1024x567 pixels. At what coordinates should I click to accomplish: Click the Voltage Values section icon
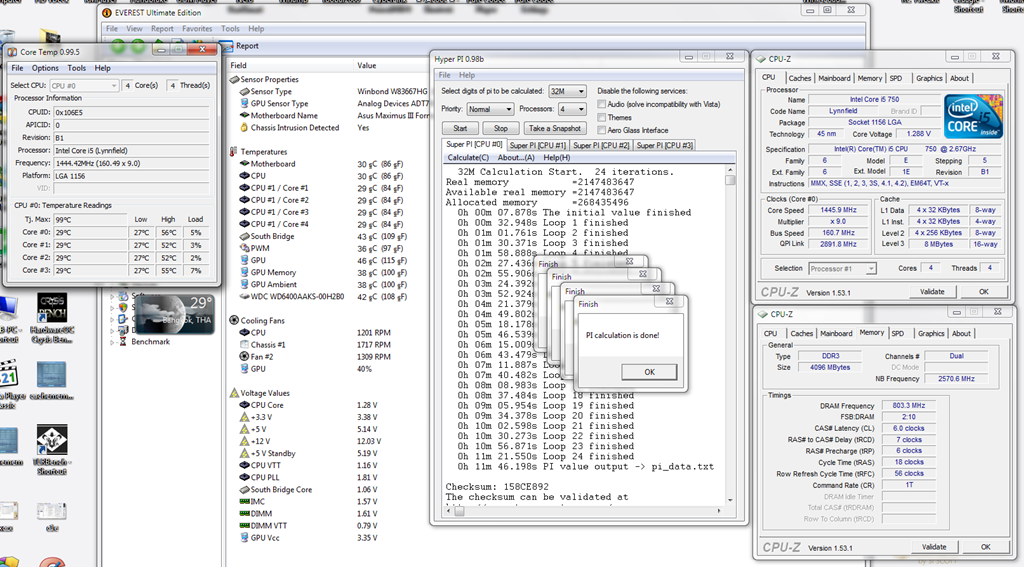click(x=234, y=393)
